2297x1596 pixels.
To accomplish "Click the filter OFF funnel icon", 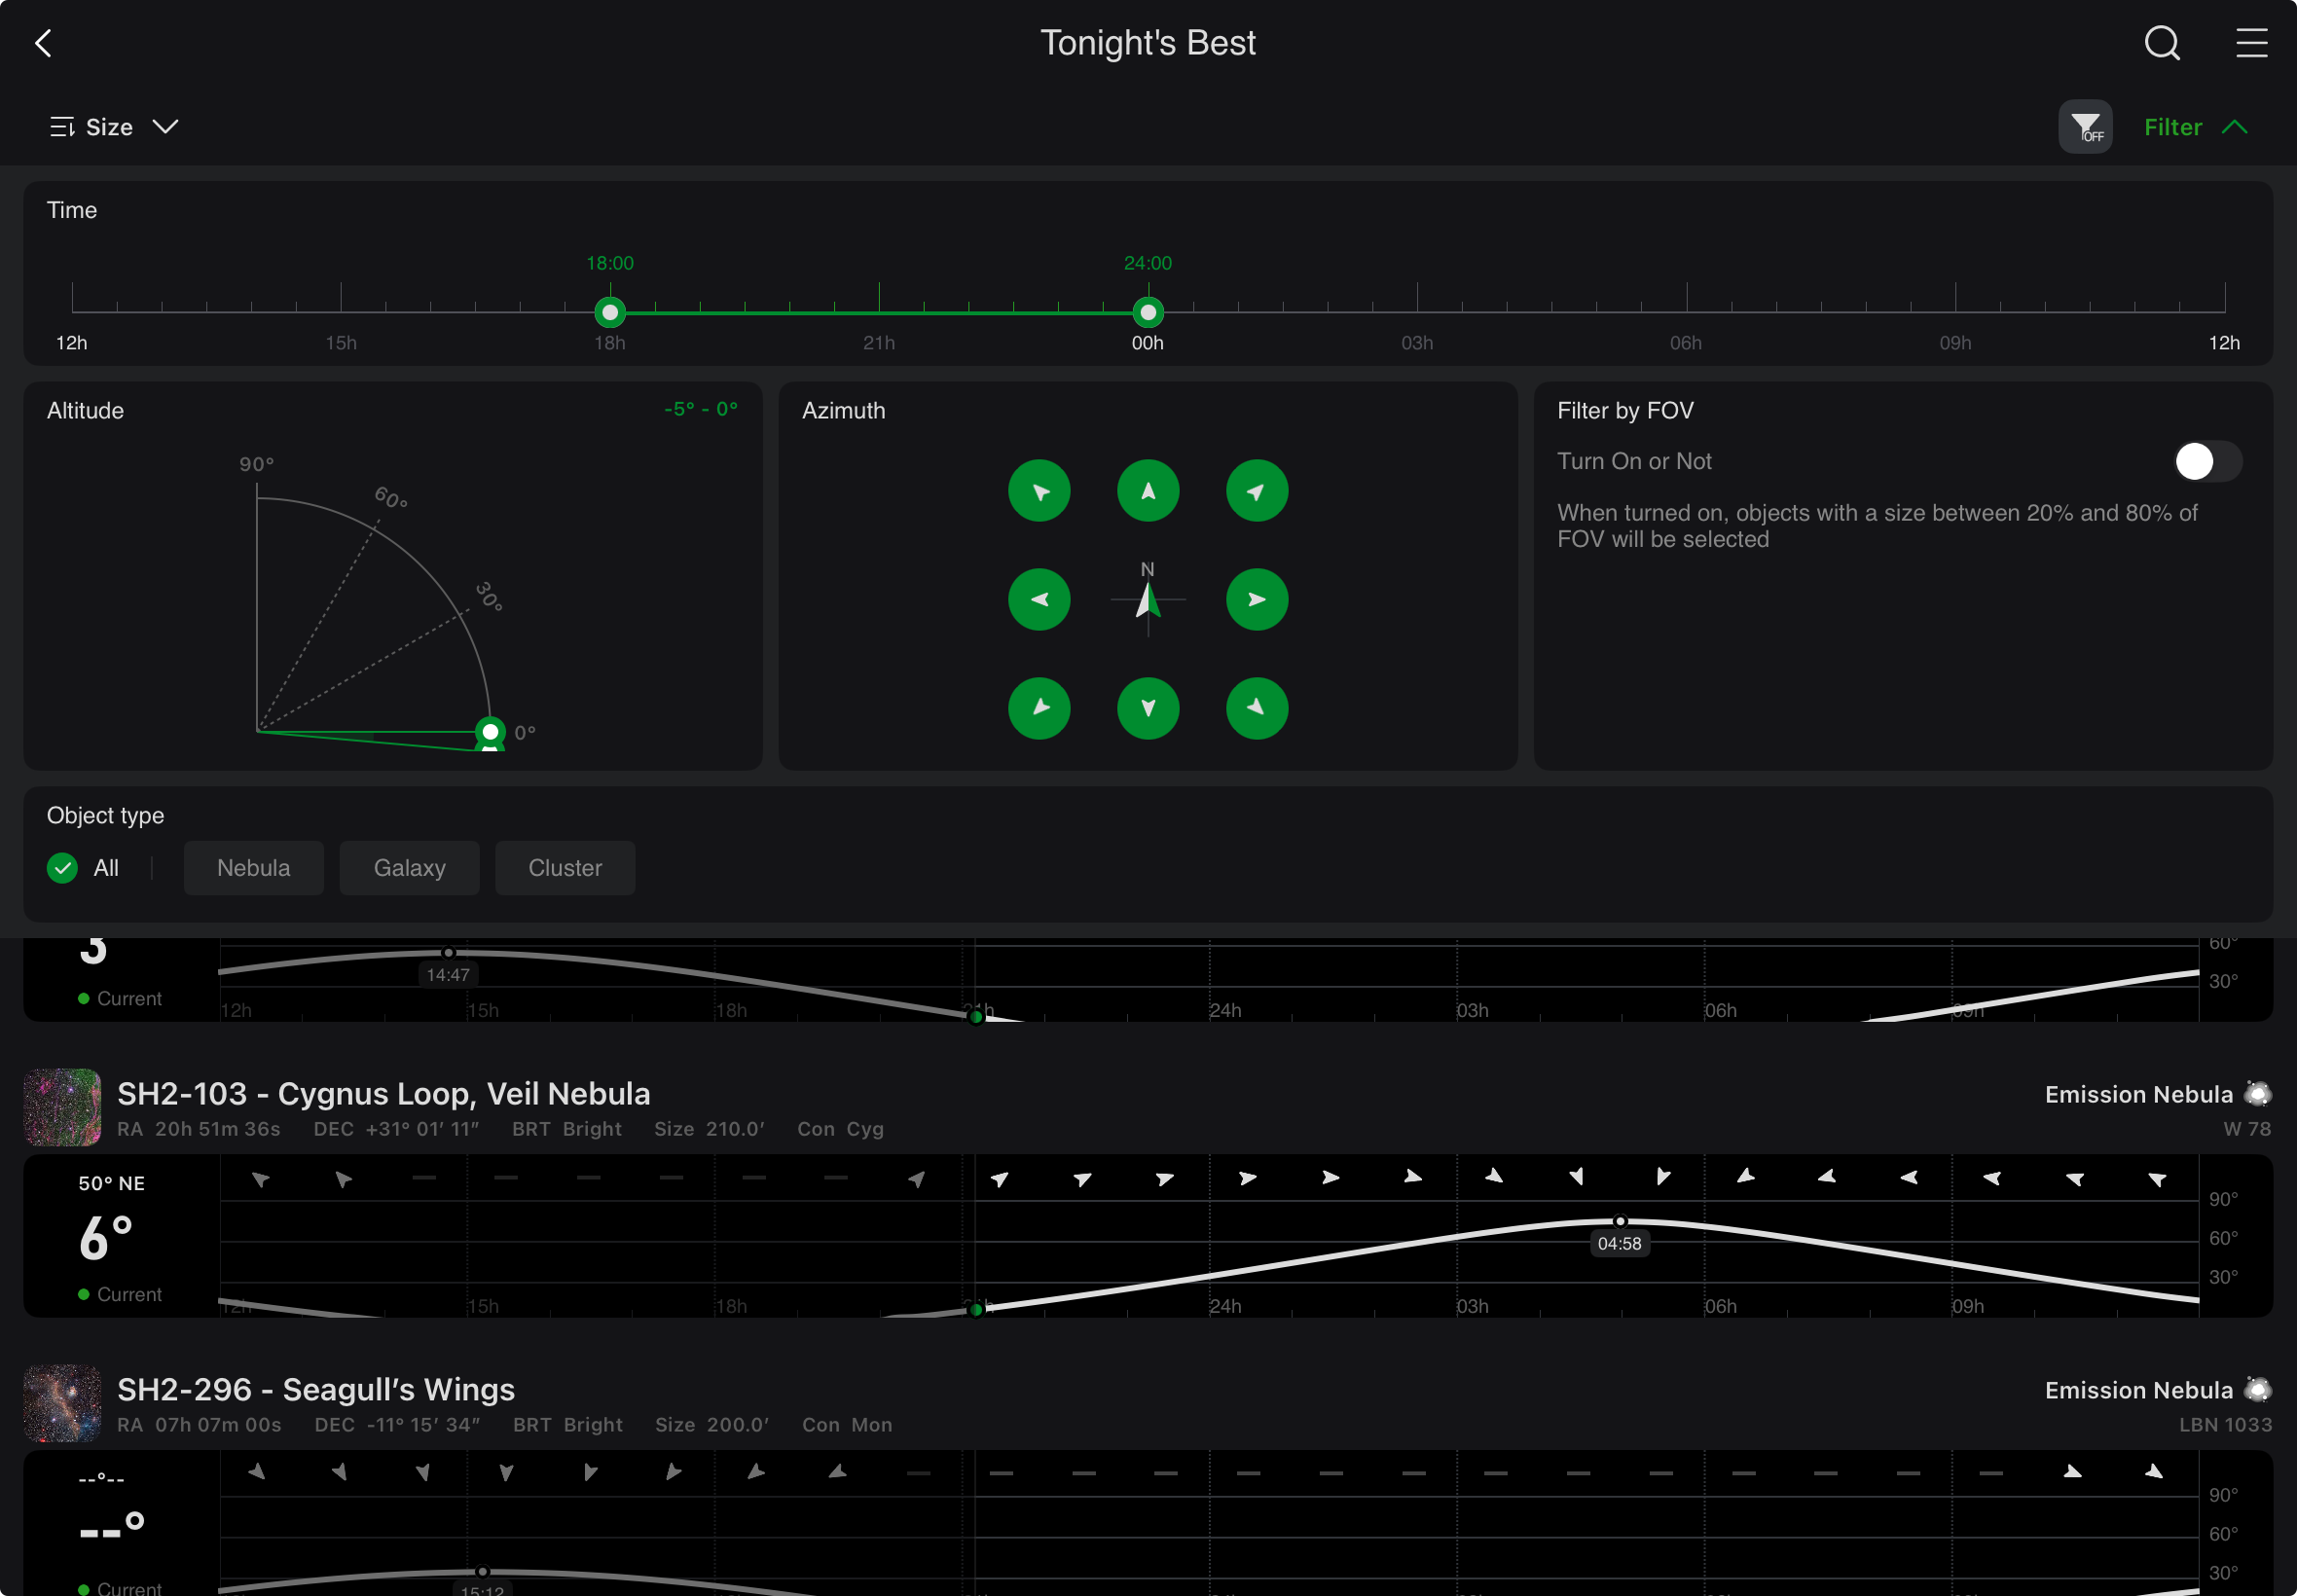I will 2085,127.
